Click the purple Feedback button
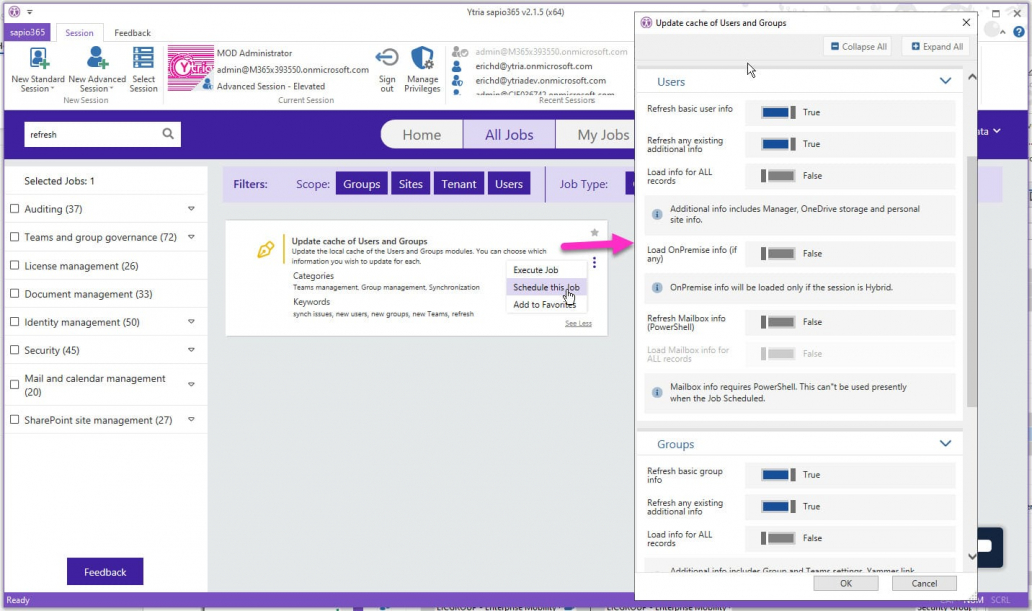 [x=105, y=571]
